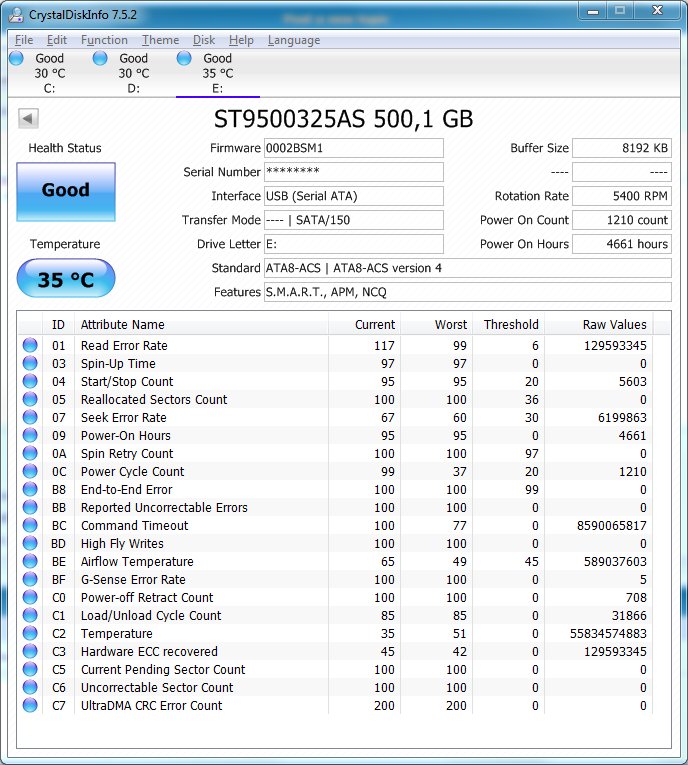Open the Language menu
Image resolution: width=688 pixels, height=765 pixels.
coord(294,40)
